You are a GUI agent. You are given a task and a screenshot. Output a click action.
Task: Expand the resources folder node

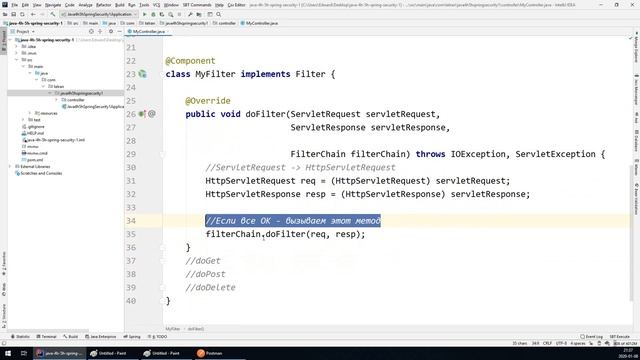coord(30,113)
